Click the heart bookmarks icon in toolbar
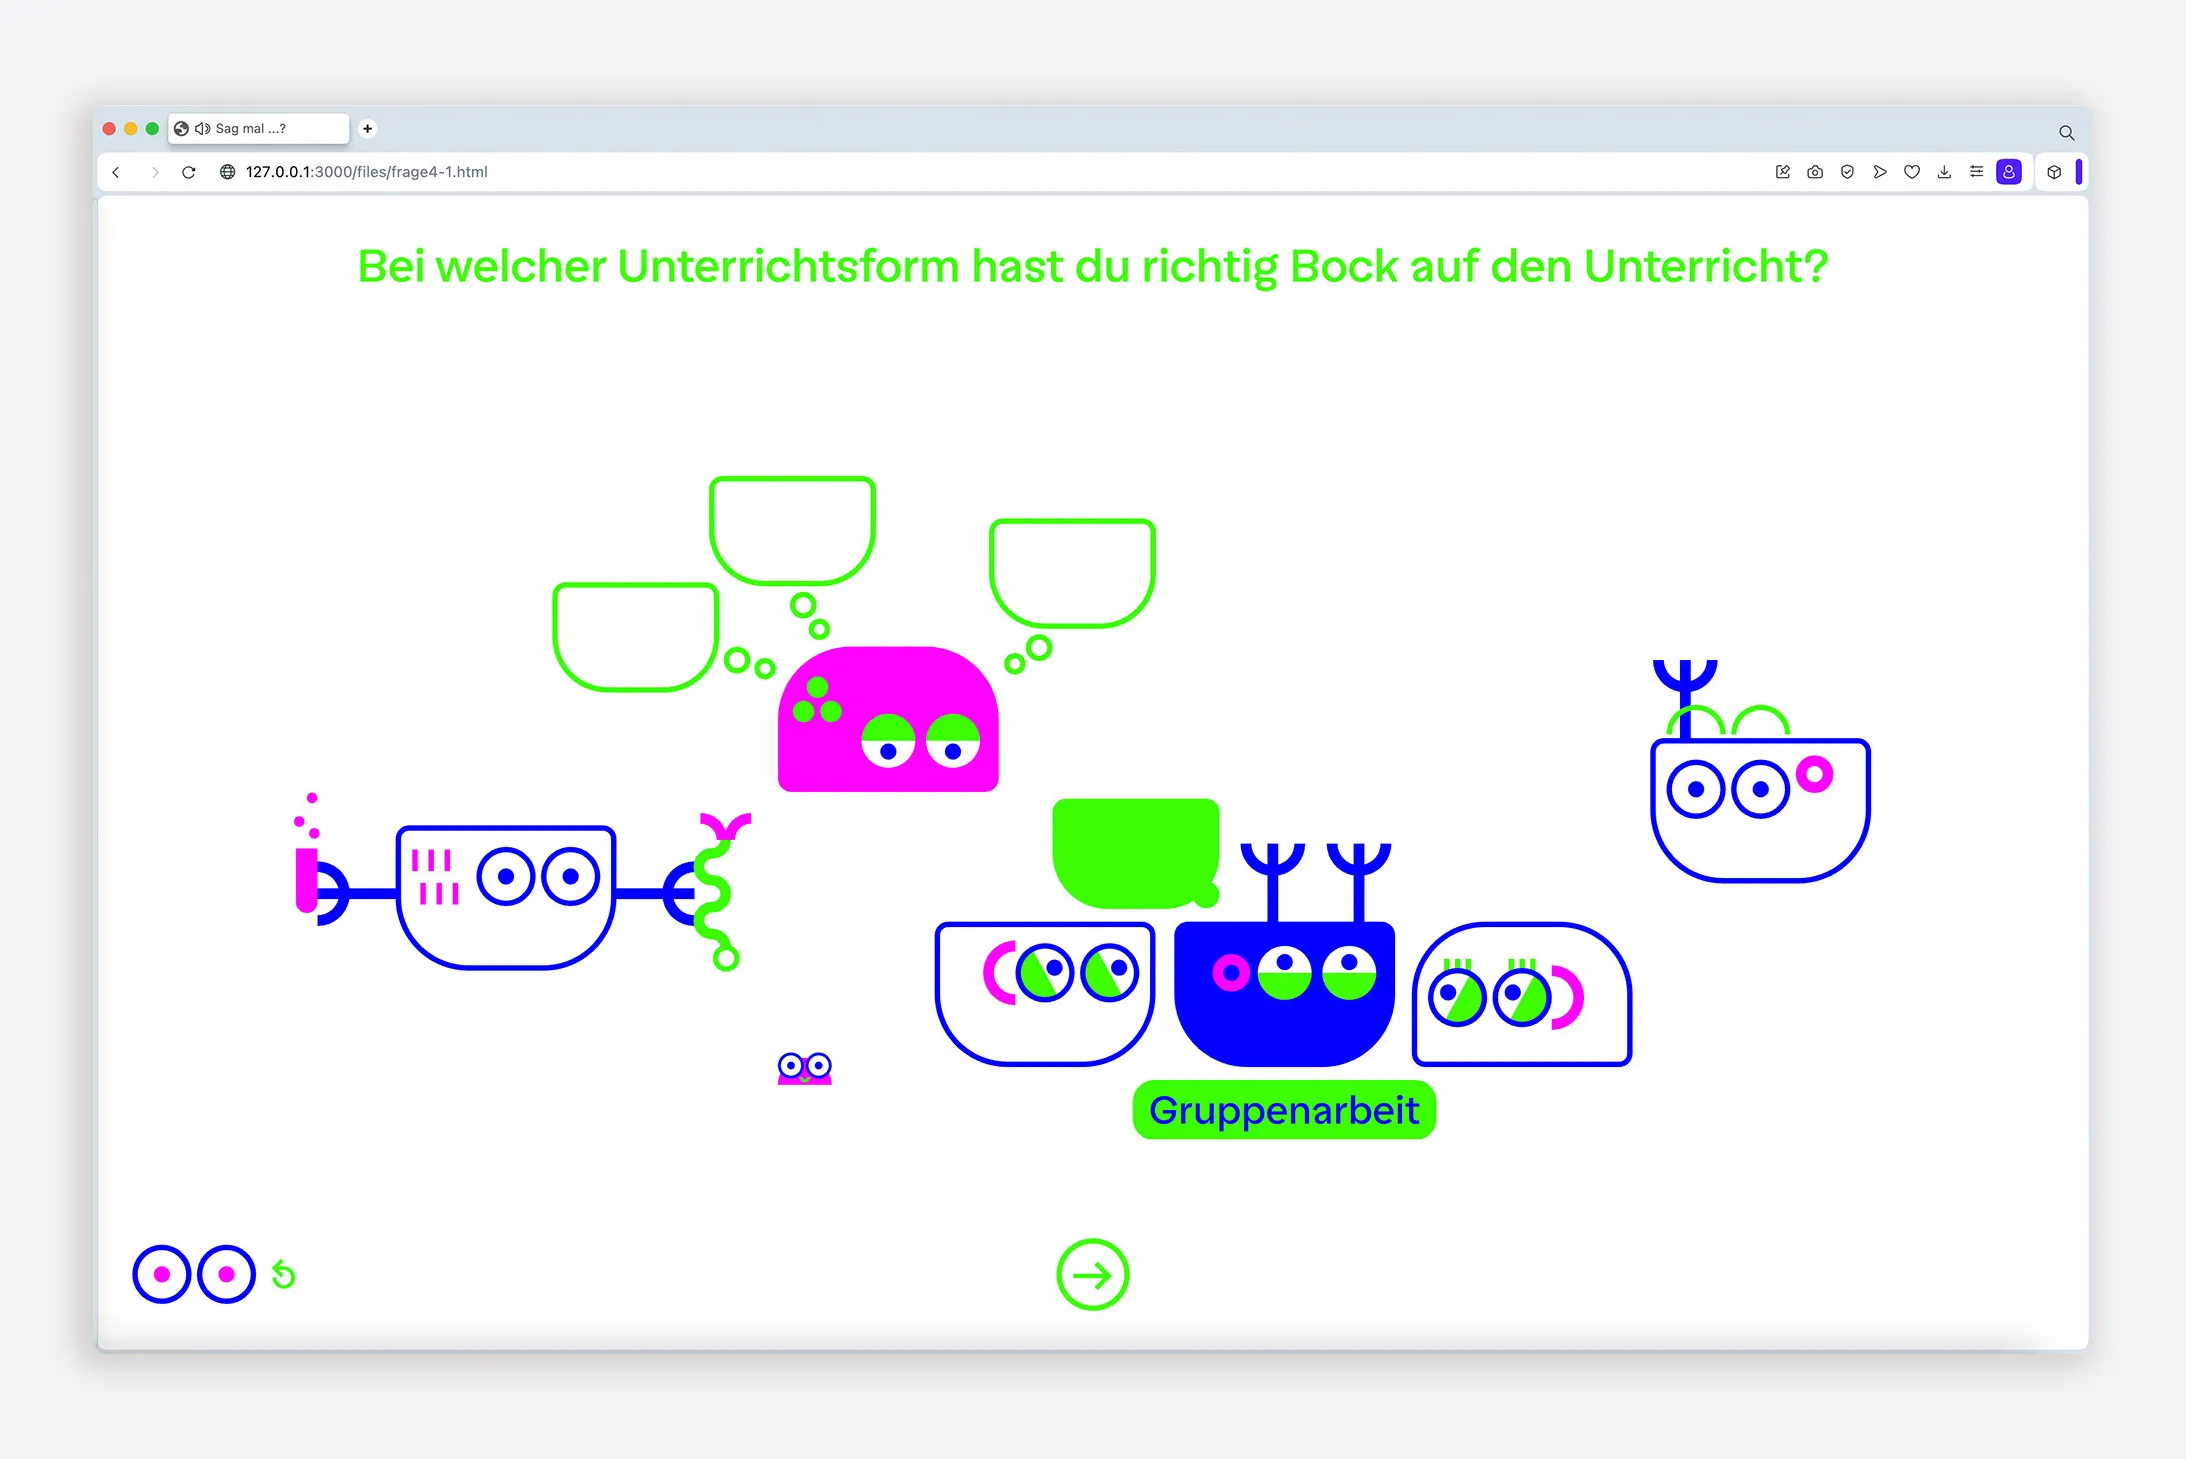 tap(1912, 172)
